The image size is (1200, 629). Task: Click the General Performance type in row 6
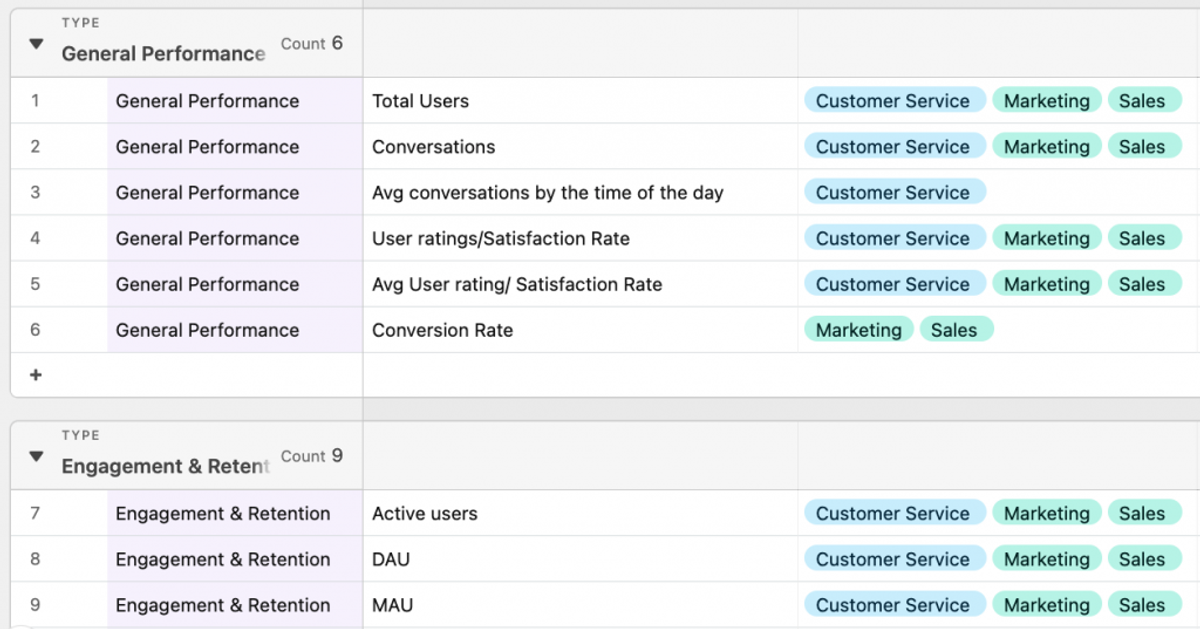point(235,331)
